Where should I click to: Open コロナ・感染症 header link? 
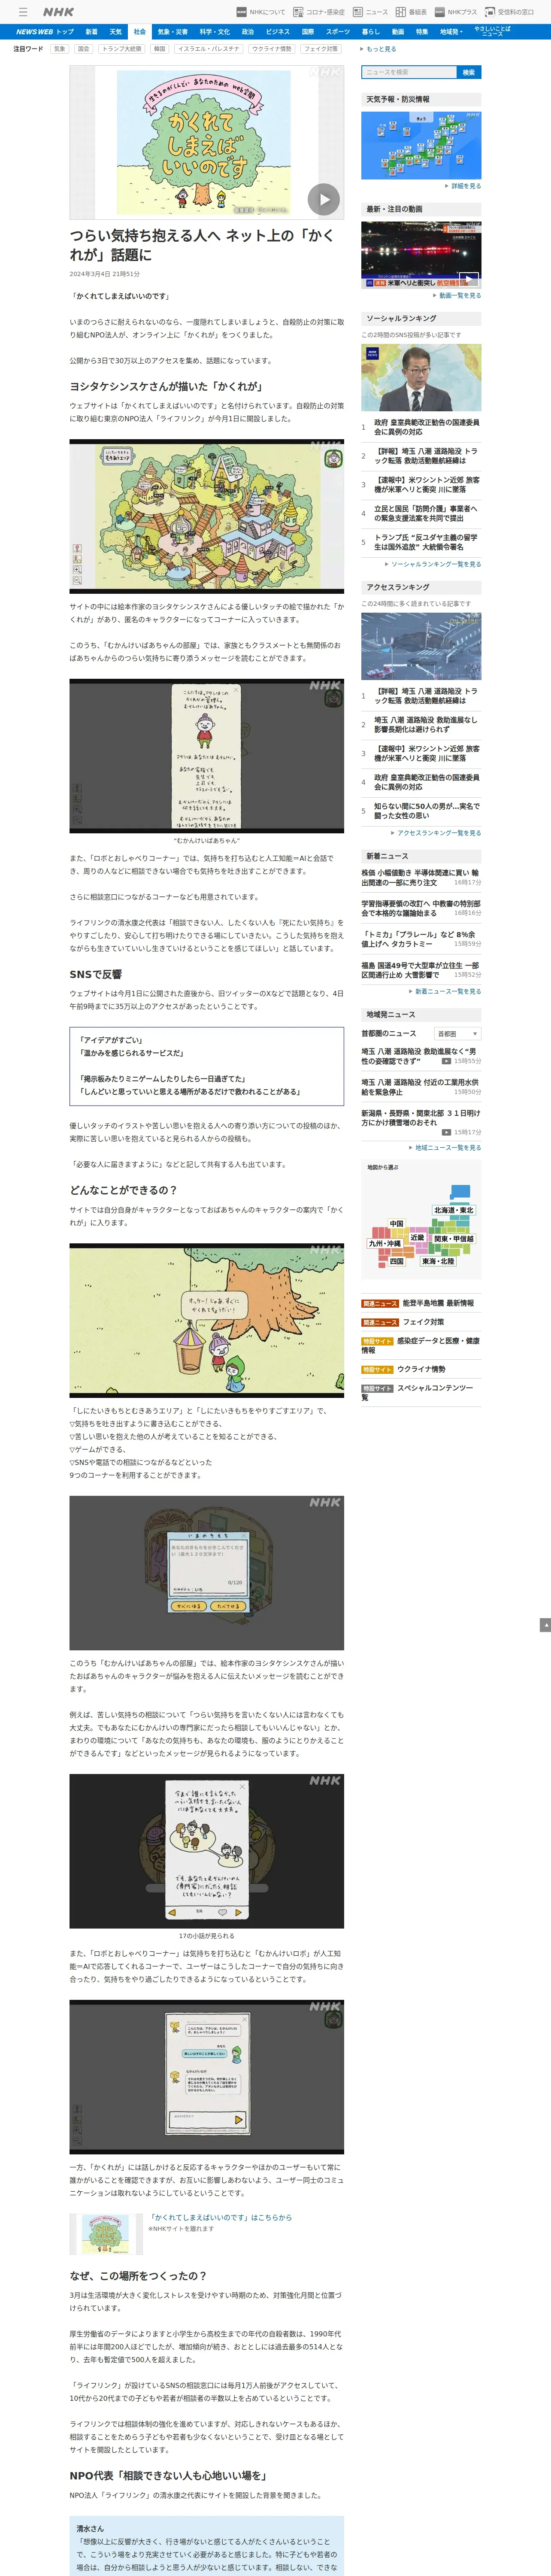(319, 12)
